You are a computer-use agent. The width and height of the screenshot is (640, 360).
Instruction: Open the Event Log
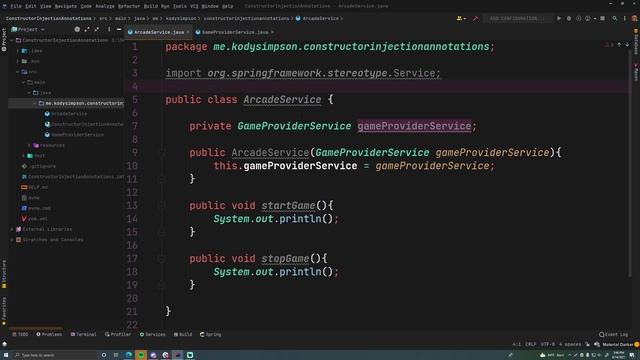613,334
